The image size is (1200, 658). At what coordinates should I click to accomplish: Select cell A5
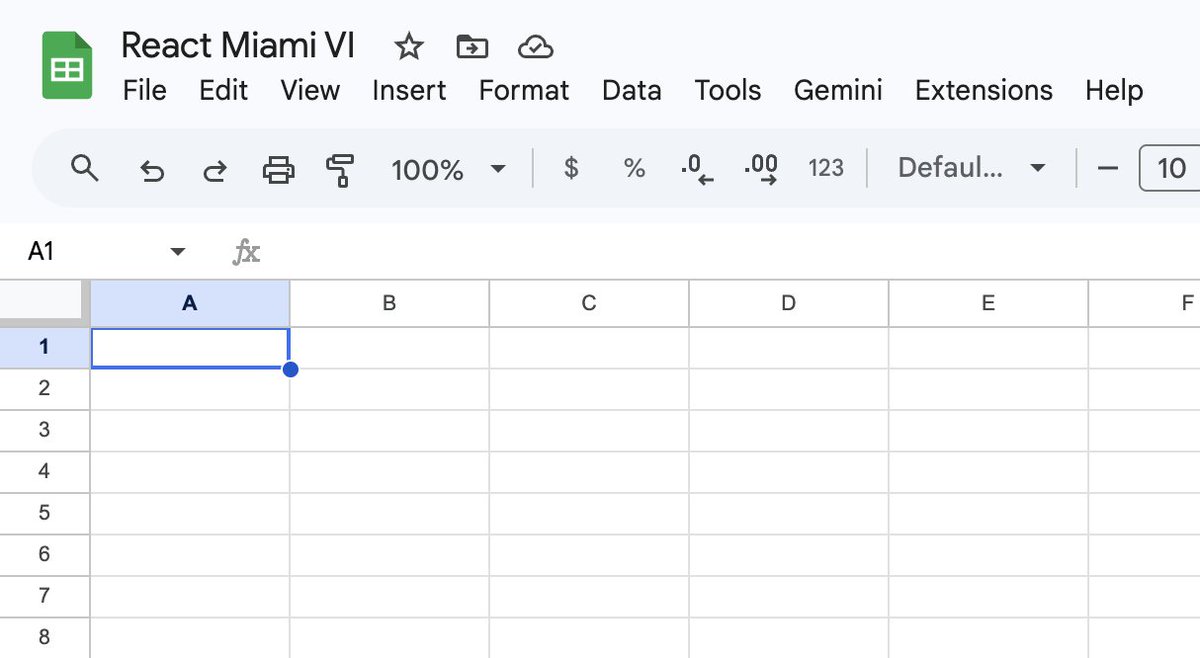tap(190, 514)
